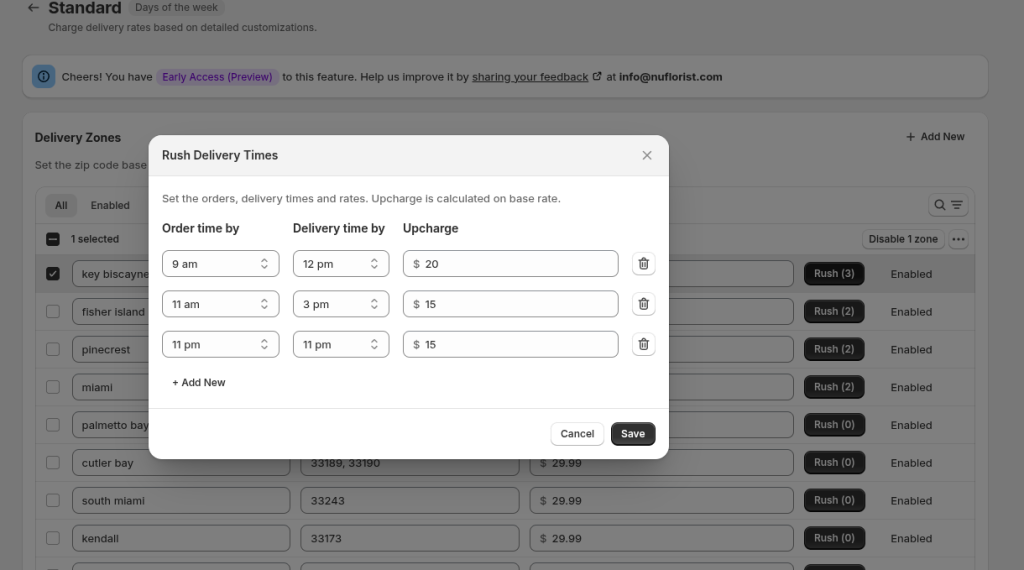Open the 9 am order time dropdown

pyautogui.click(x=220, y=264)
